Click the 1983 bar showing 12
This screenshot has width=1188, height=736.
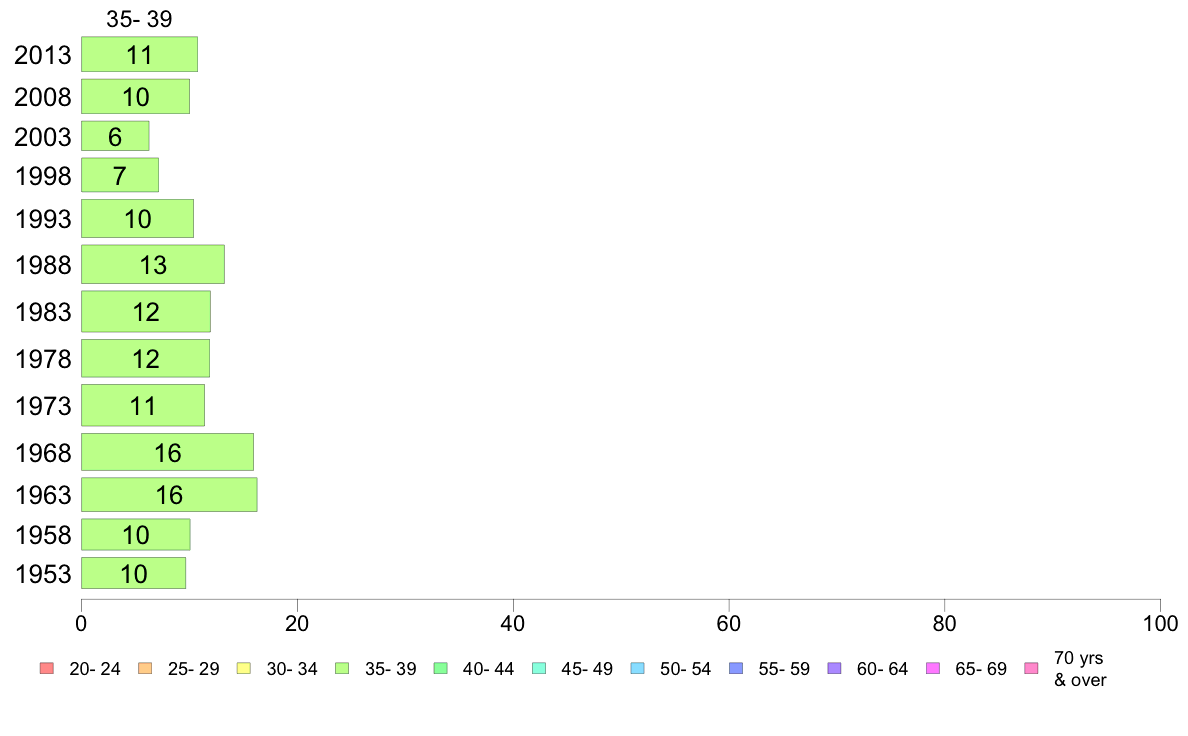pos(146,312)
